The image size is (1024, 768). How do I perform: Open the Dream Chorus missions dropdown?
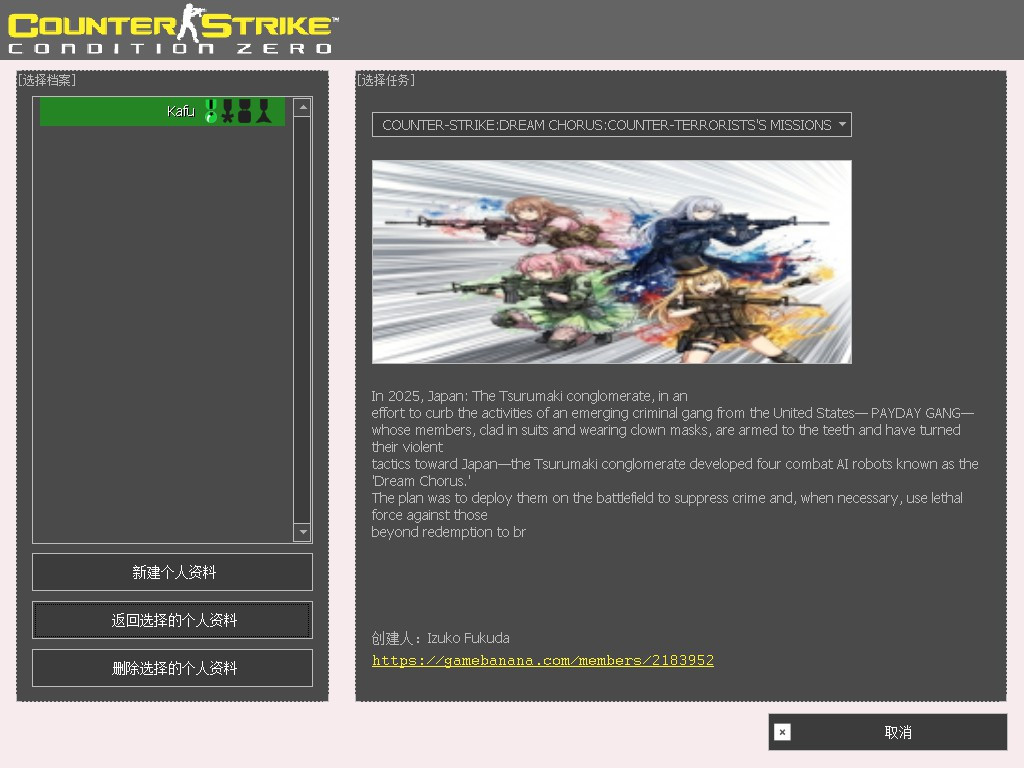[x=611, y=125]
